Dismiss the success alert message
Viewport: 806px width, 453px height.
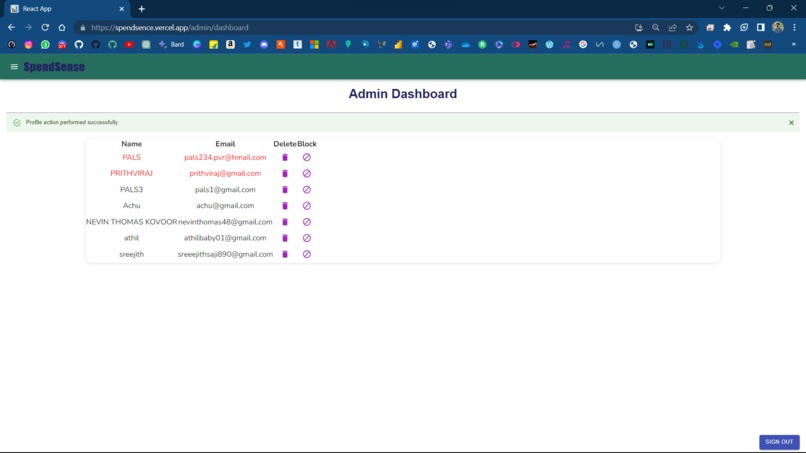tap(791, 122)
